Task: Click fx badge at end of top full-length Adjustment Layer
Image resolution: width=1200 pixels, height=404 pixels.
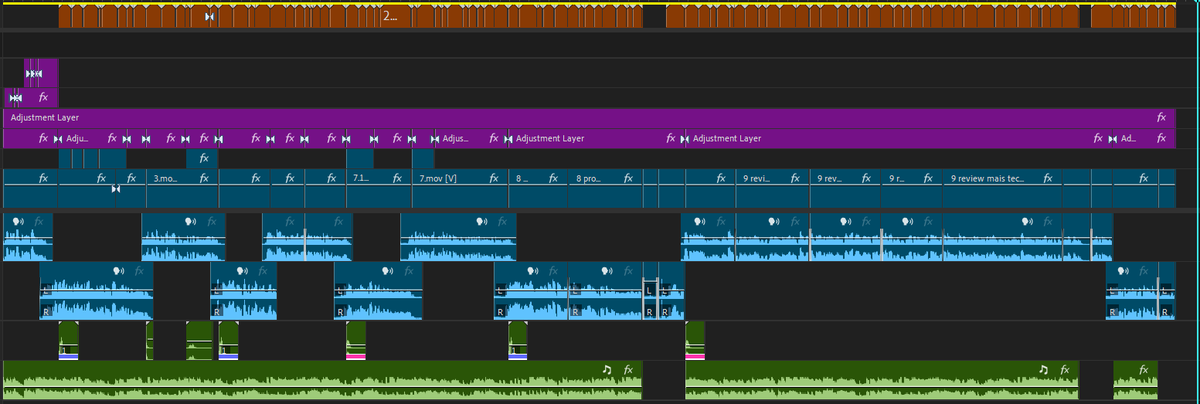Action: click(x=1161, y=118)
